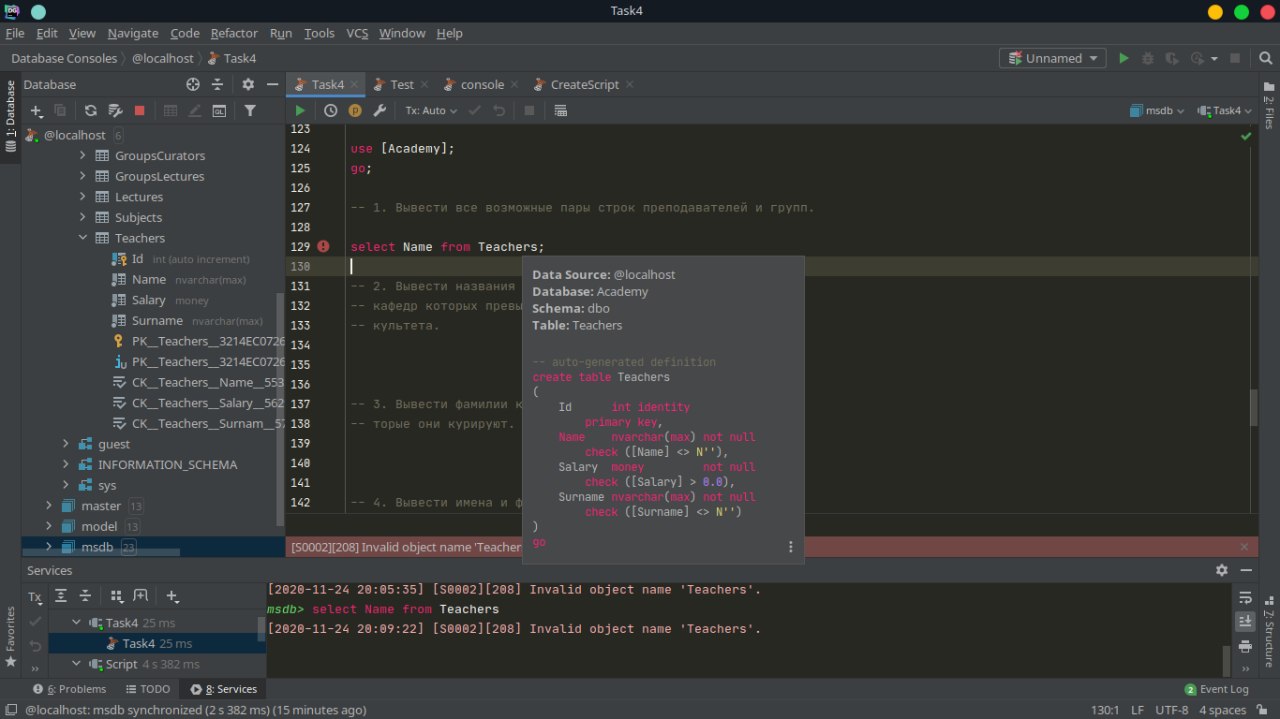This screenshot has width=1280, height=719.
Task: Open the query history clock icon
Action: (330, 111)
